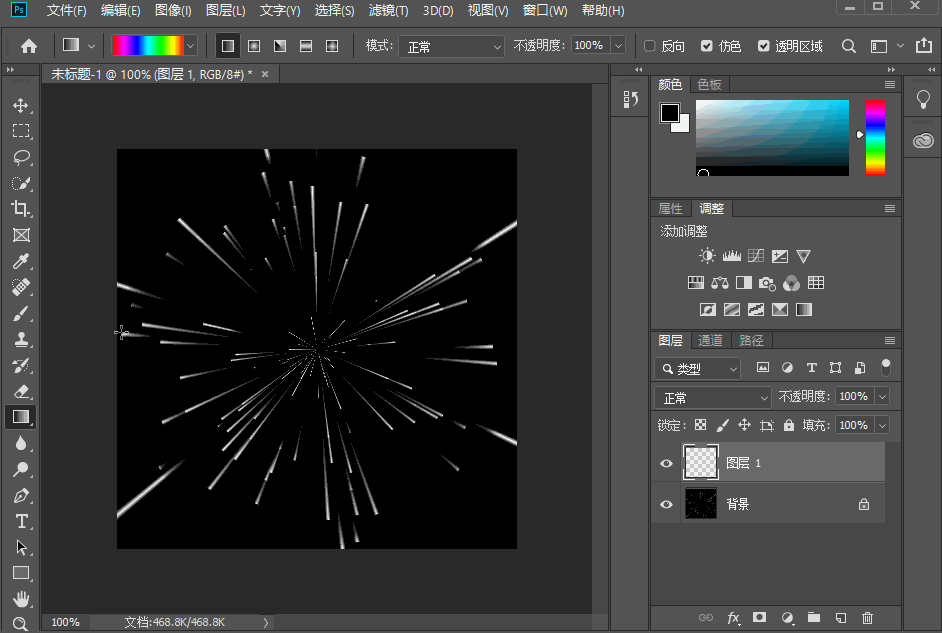Switch to the 属性 panel tab
This screenshot has height=633, width=942.
(670, 209)
